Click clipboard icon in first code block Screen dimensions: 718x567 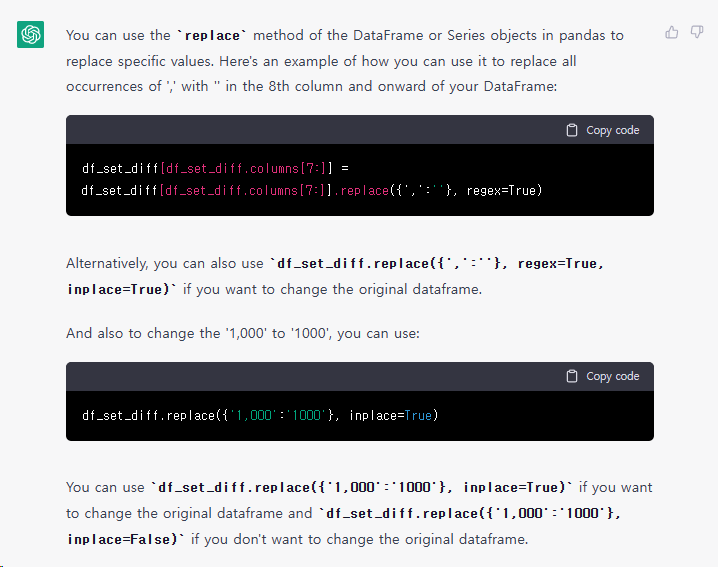pos(572,130)
